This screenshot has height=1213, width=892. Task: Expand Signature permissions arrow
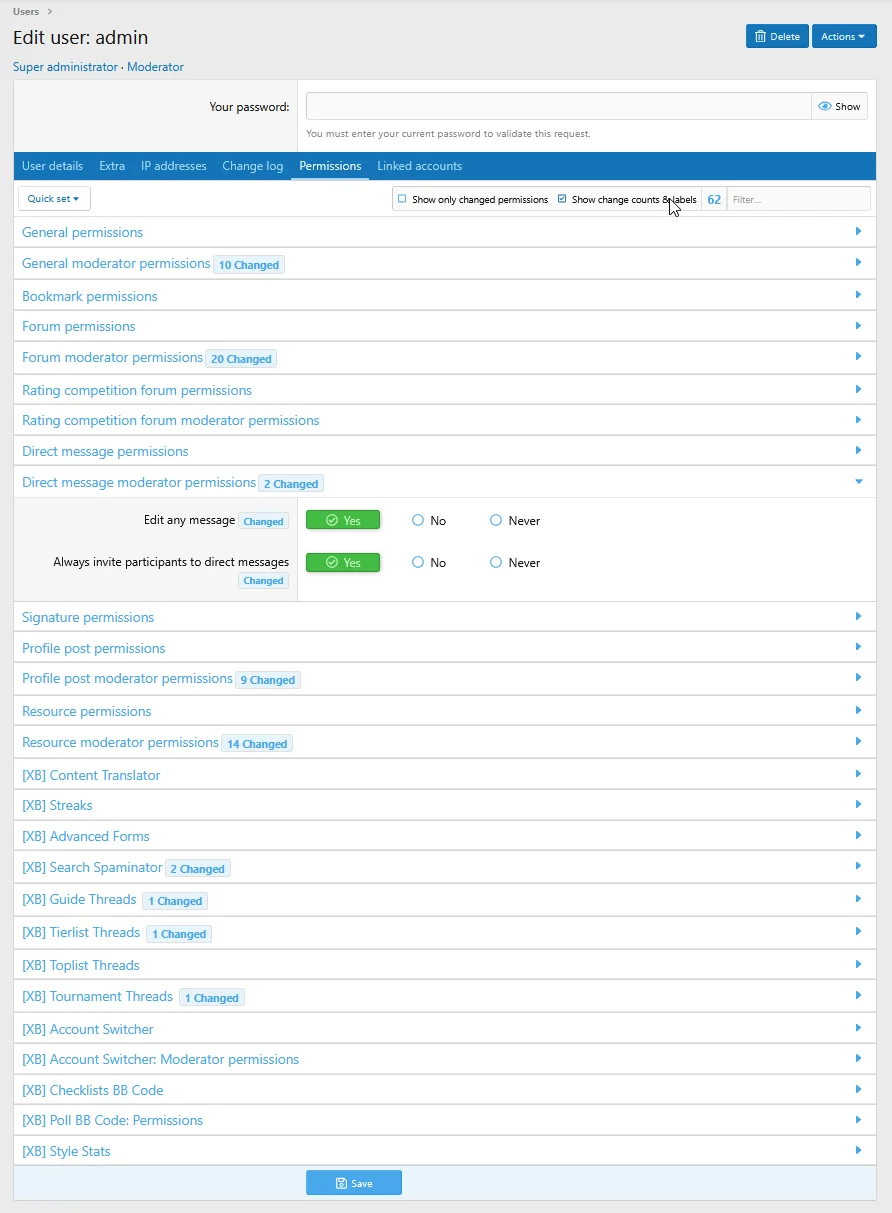point(858,616)
